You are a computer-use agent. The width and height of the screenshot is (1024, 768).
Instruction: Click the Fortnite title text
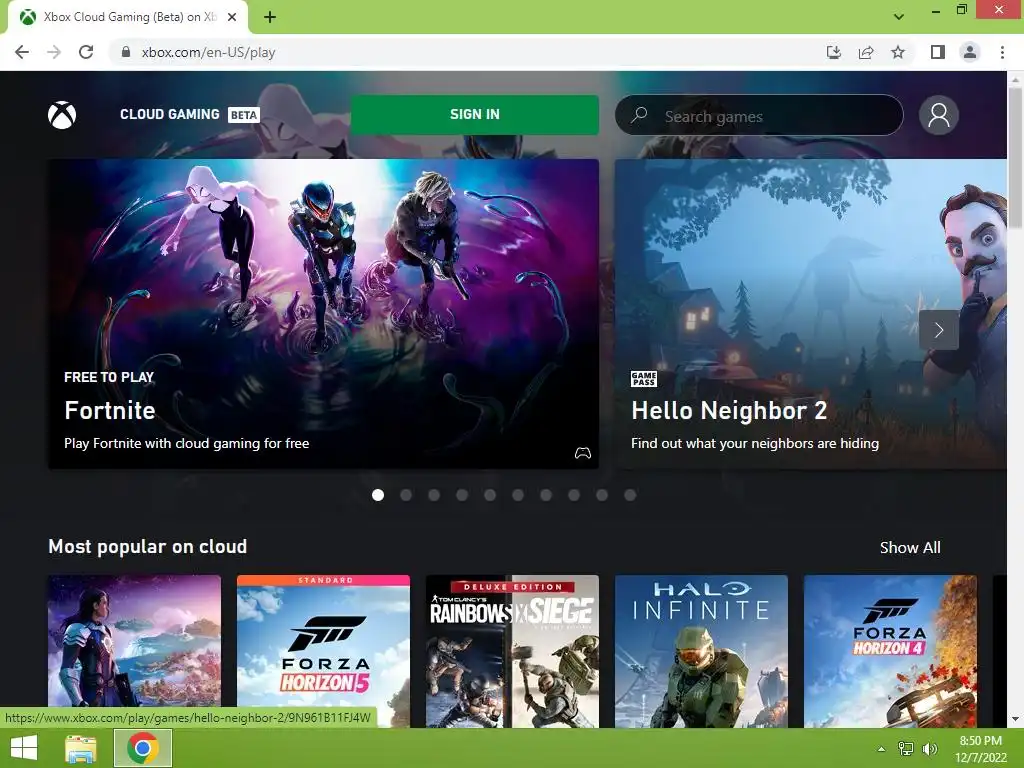tap(110, 410)
